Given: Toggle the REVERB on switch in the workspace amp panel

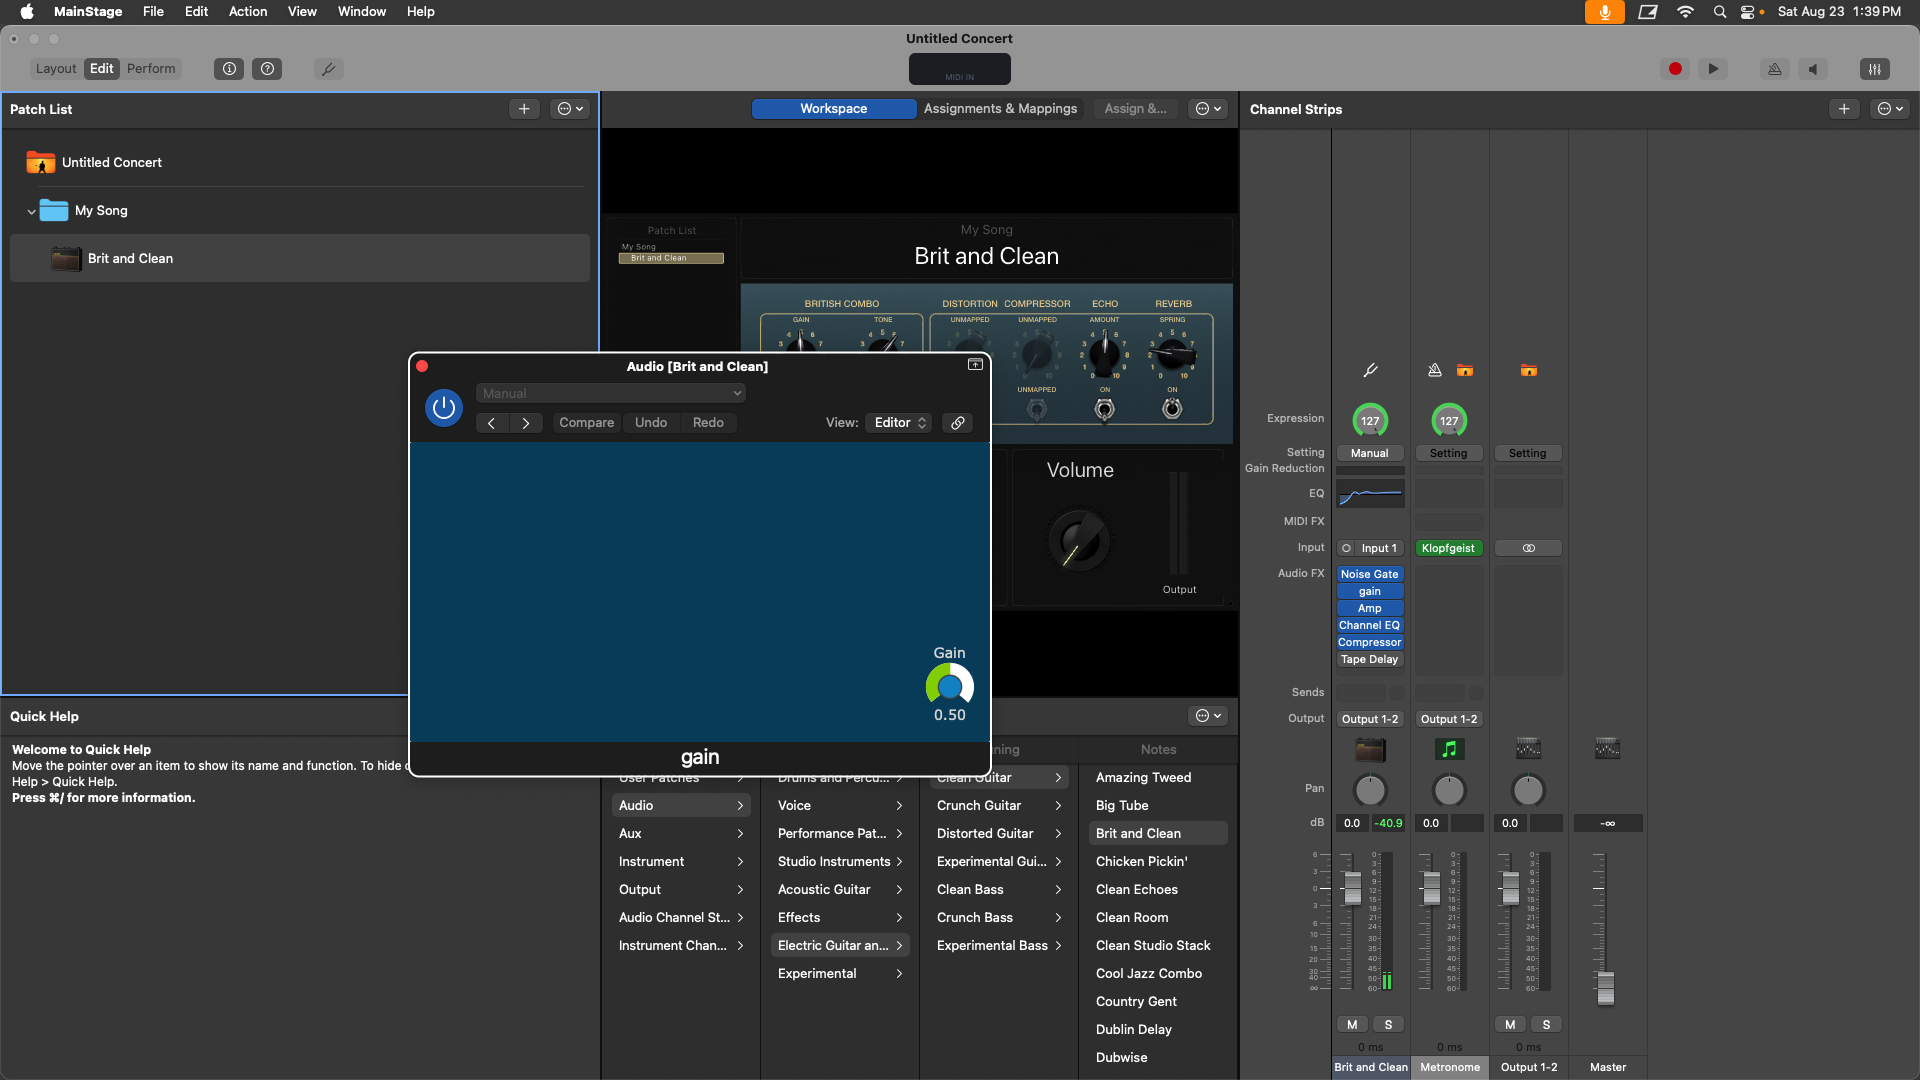Looking at the screenshot, I should point(1172,409).
